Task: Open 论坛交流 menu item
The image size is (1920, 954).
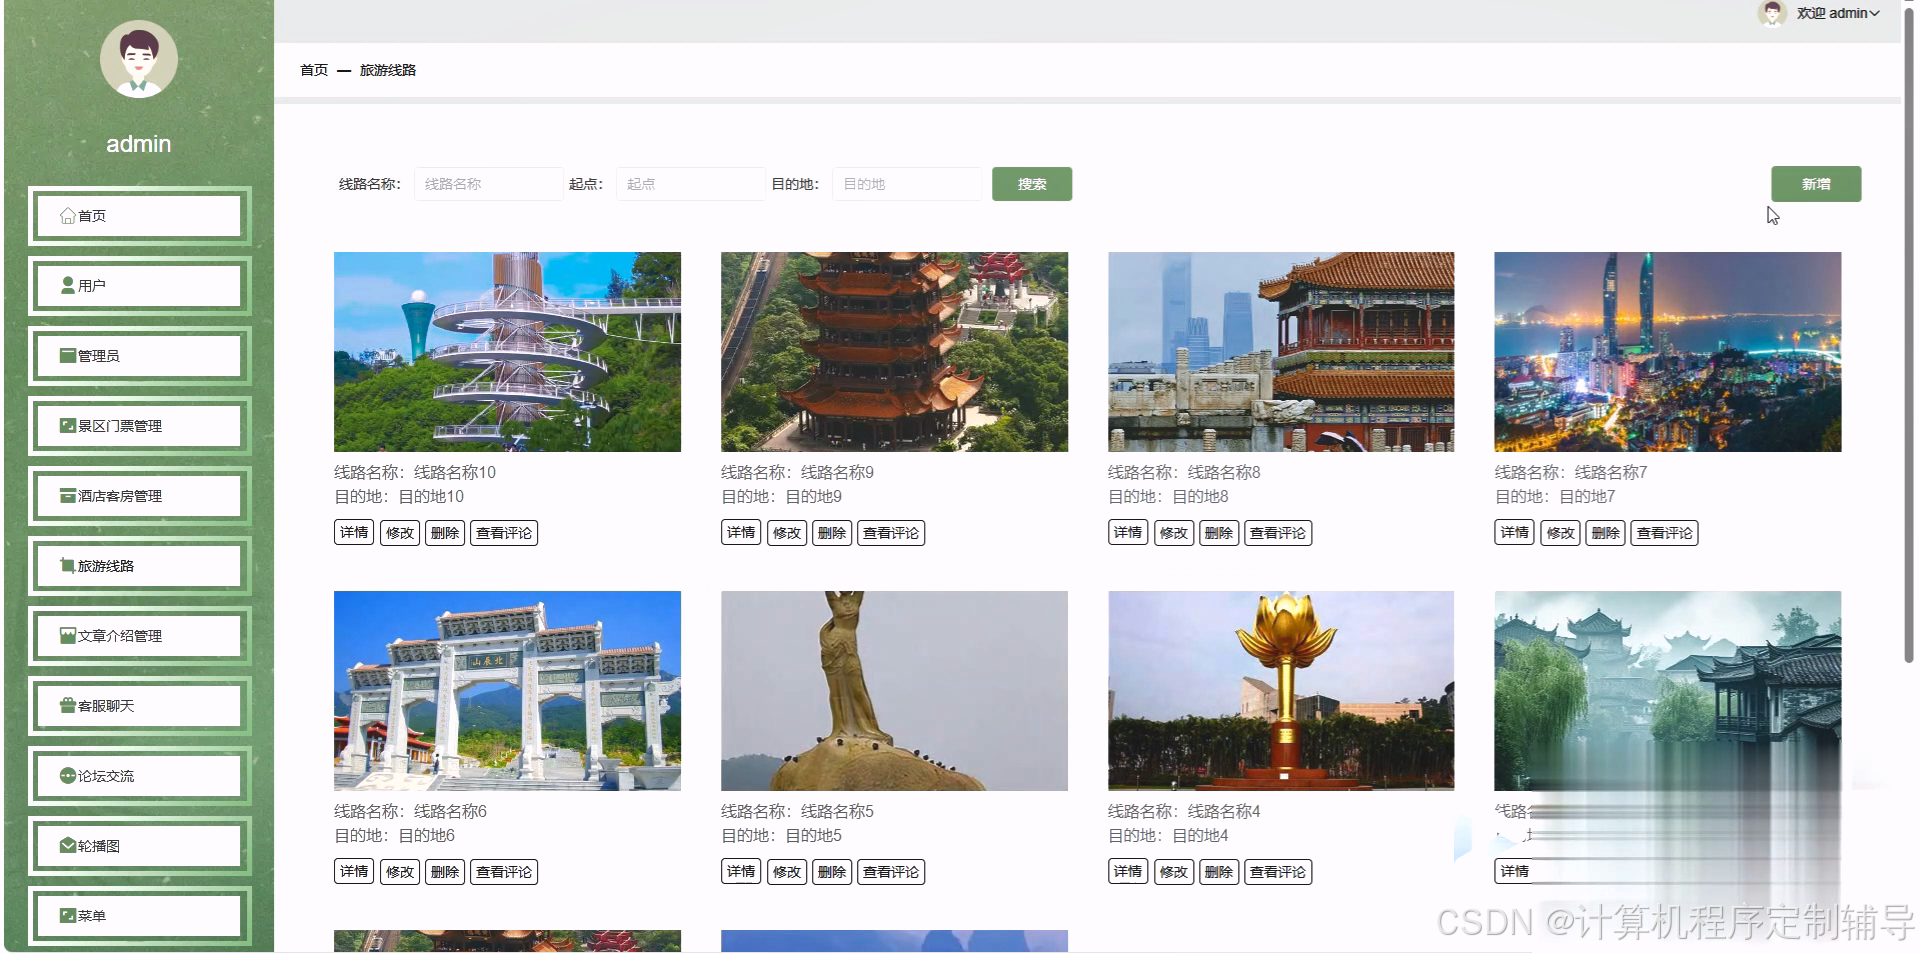Action: tap(139, 776)
